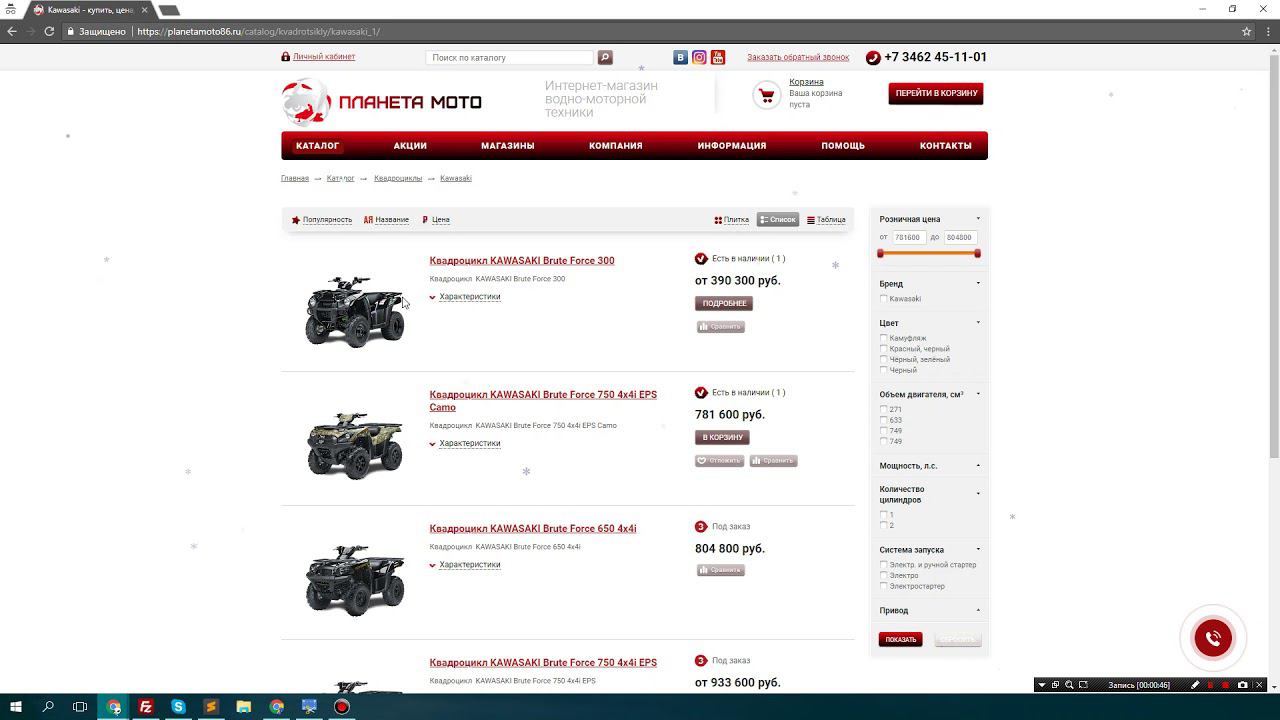Click the shopping cart icon

(x=766, y=95)
